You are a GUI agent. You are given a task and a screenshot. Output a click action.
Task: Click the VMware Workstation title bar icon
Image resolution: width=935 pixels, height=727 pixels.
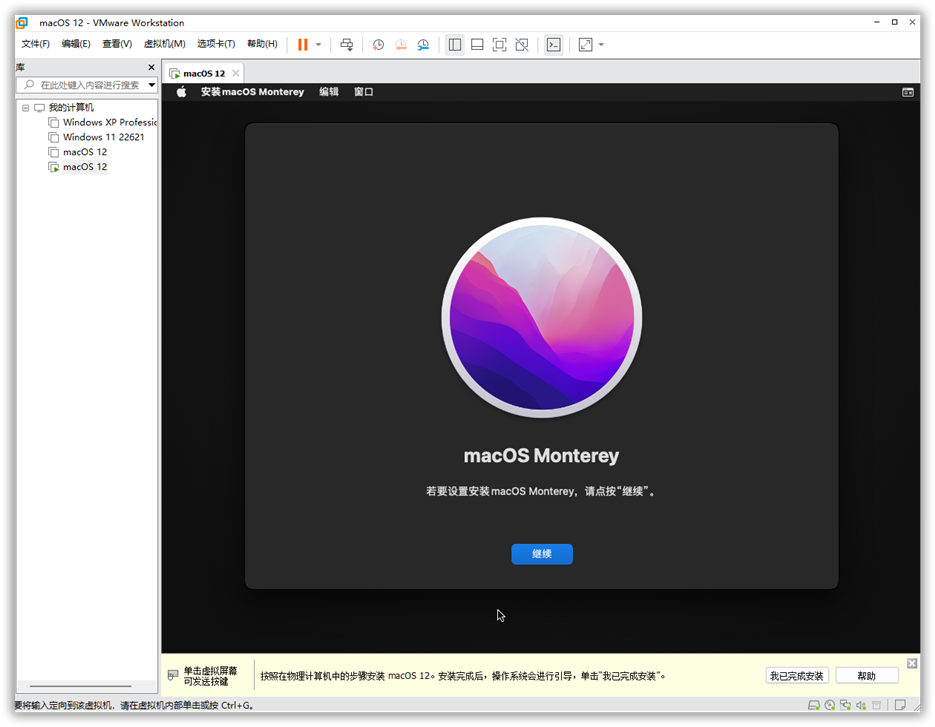[22, 23]
